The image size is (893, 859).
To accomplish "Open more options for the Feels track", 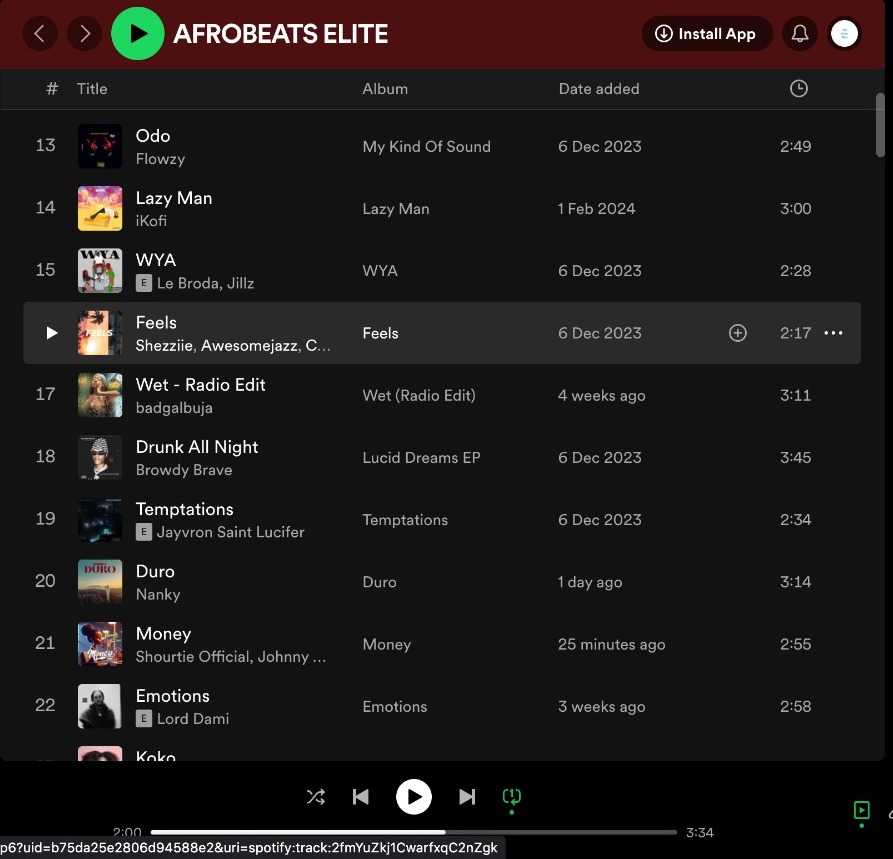I will 833,333.
